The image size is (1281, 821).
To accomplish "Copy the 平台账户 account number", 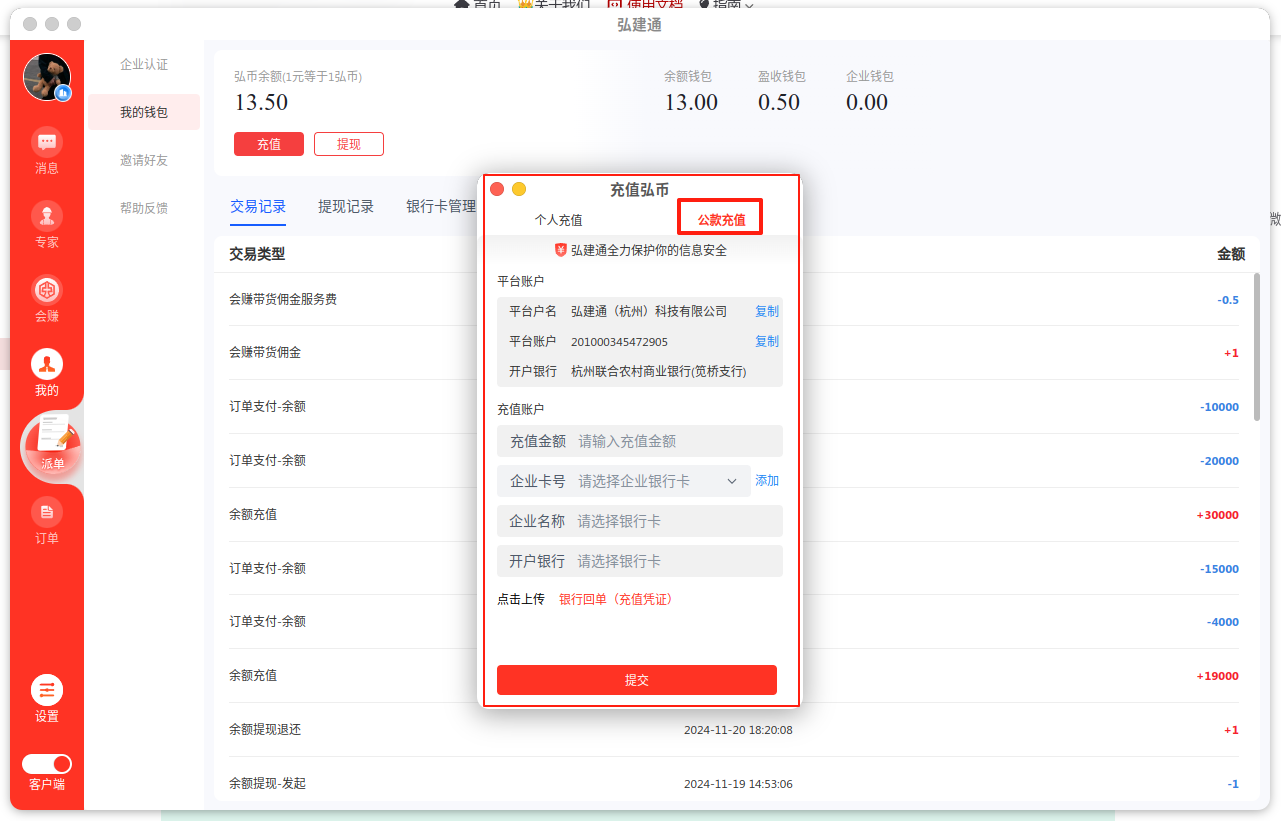I will [x=767, y=341].
